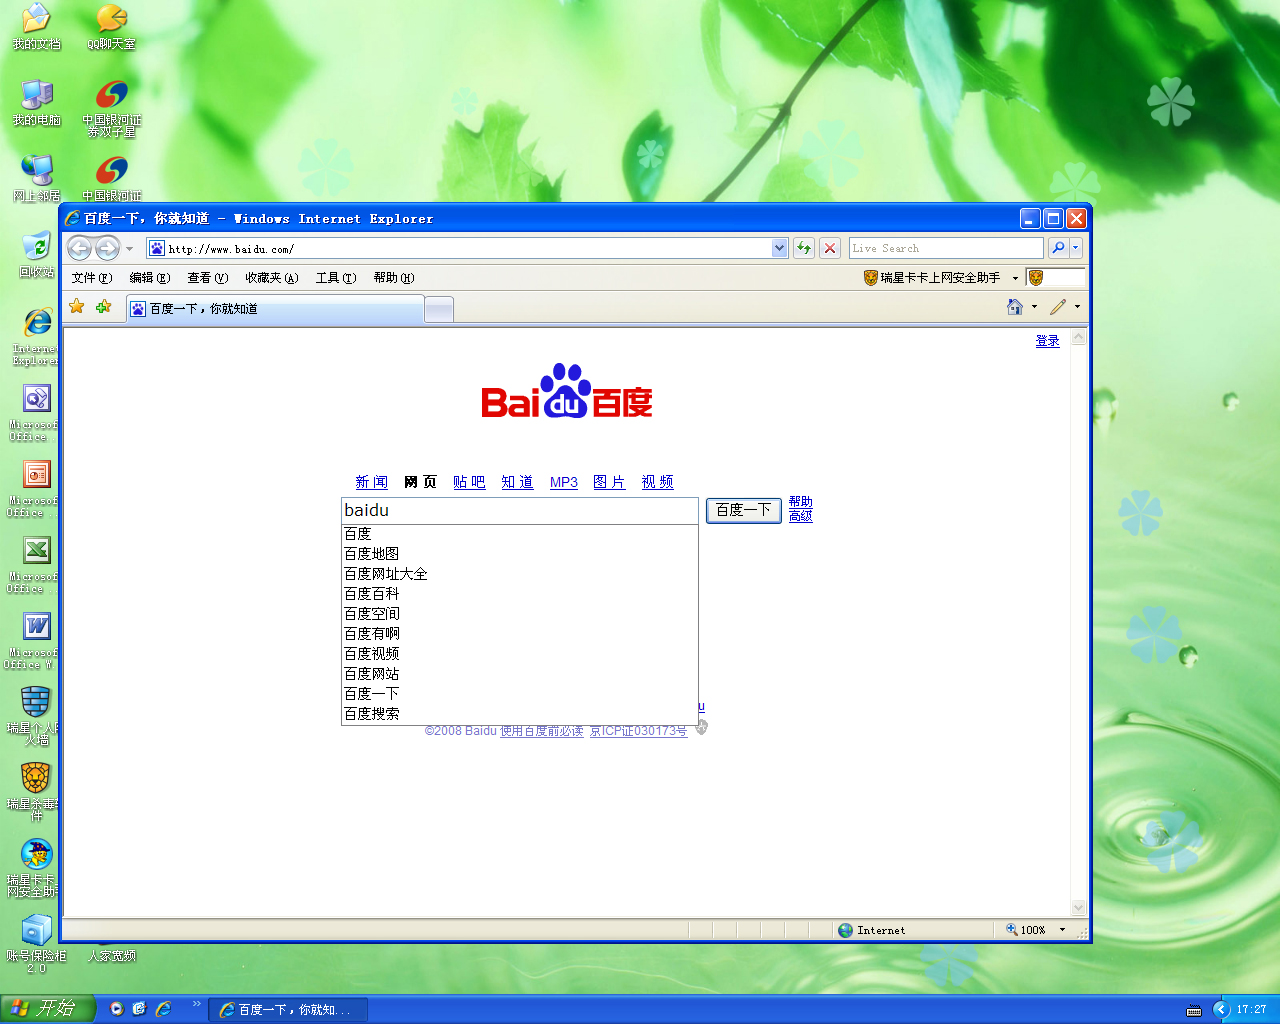Viewport: 1280px width, 1024px height.
Task: Choose the 百度搜索 suggestion
Action: click(520, 714)
